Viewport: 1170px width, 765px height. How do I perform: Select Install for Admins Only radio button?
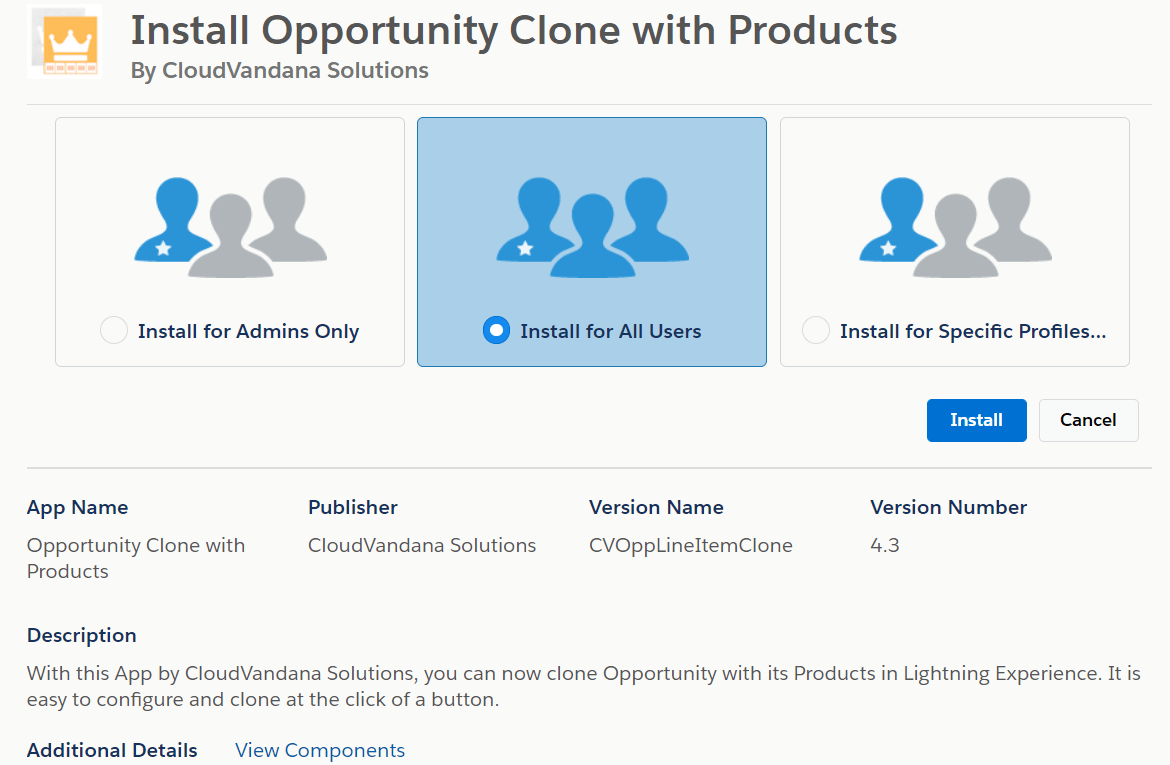[x=114, y=331]
